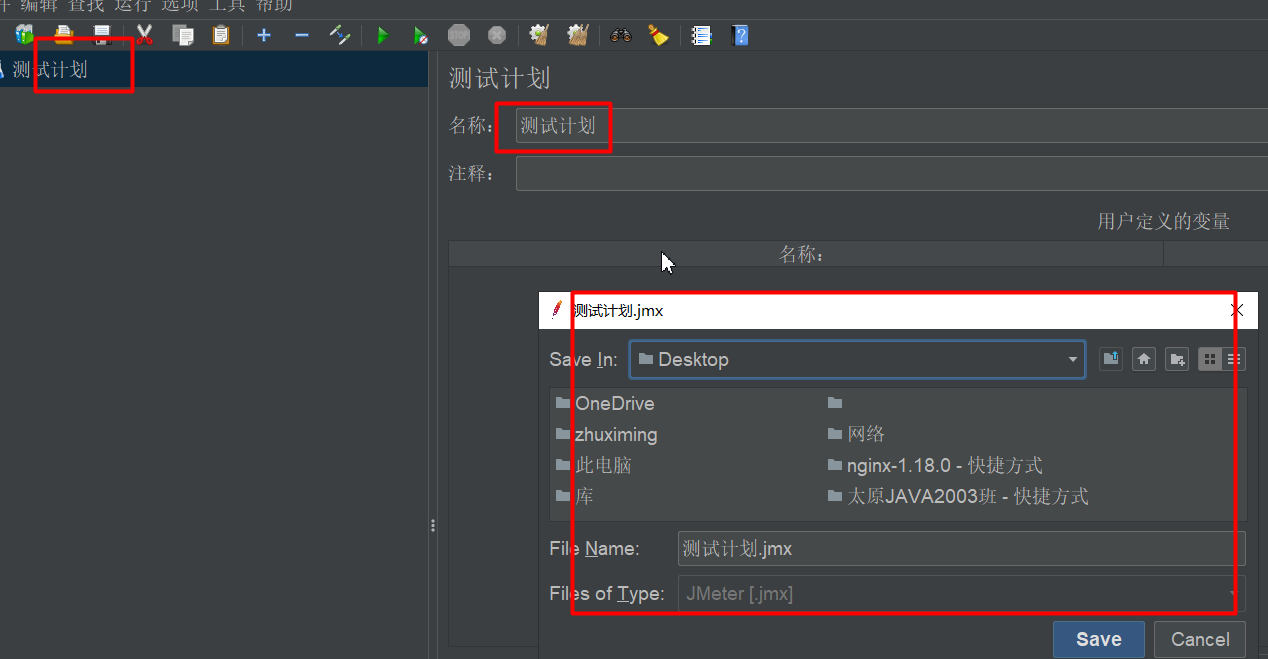The width and height of the screenshot is (1268, 659).
Task: Click the Paste clipboard icon
Action: (x=220, y=36)
